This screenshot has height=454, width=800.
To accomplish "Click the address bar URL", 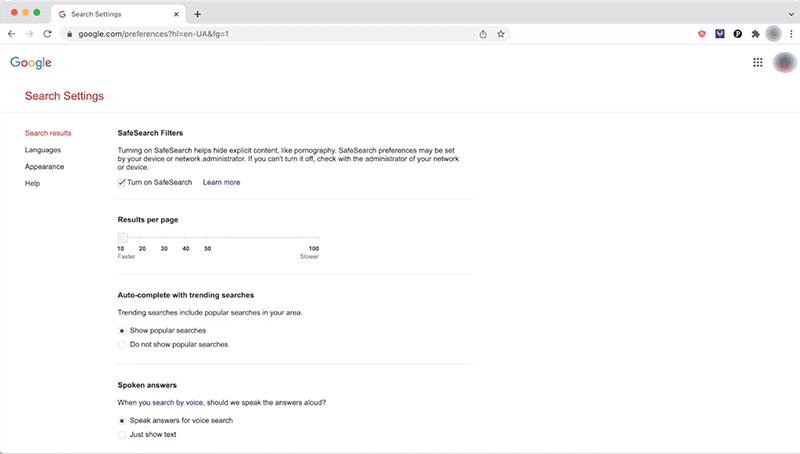I will coord(154,34).
